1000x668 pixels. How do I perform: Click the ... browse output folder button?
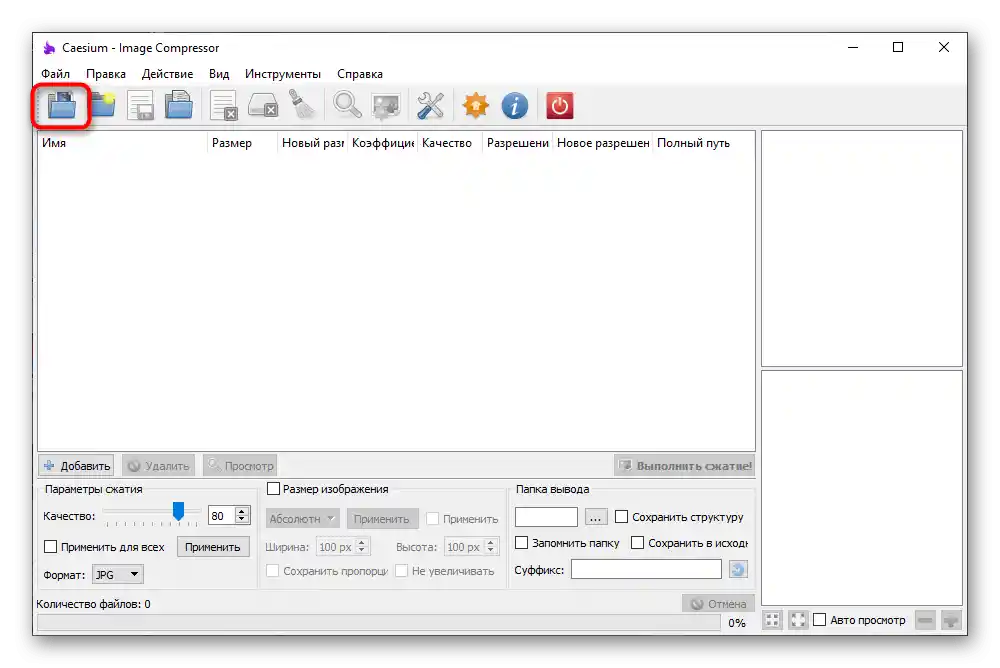[596, 517]
